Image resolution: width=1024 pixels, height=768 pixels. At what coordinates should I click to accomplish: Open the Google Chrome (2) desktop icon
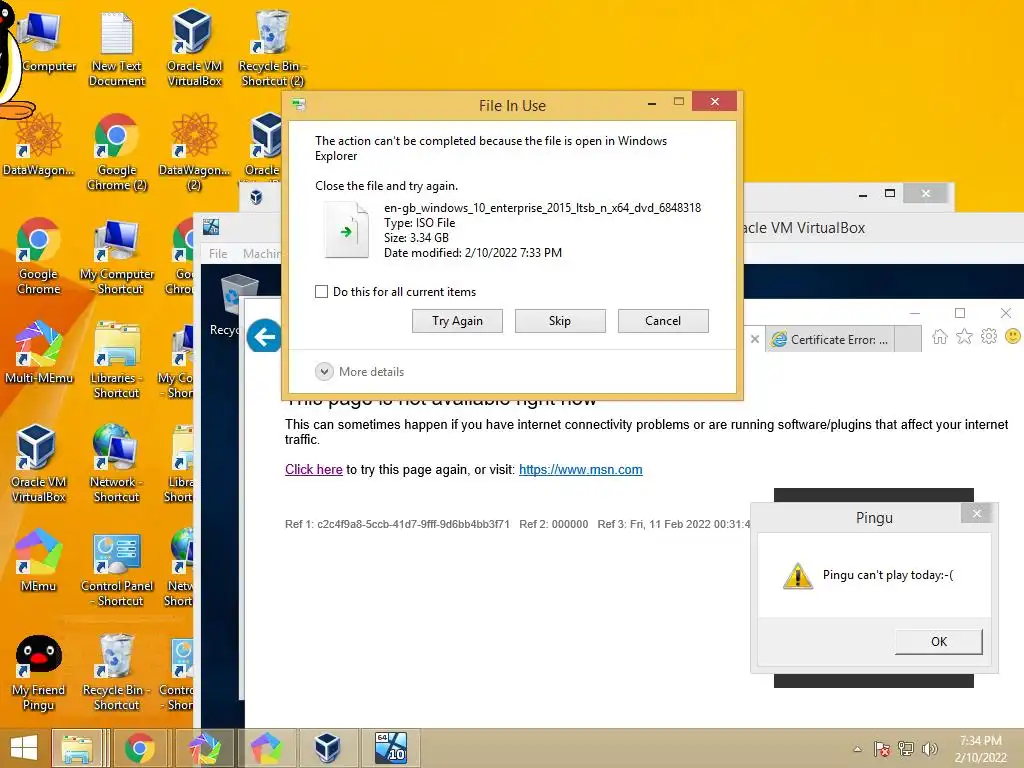pyautogui.click(x=117, y=153)
